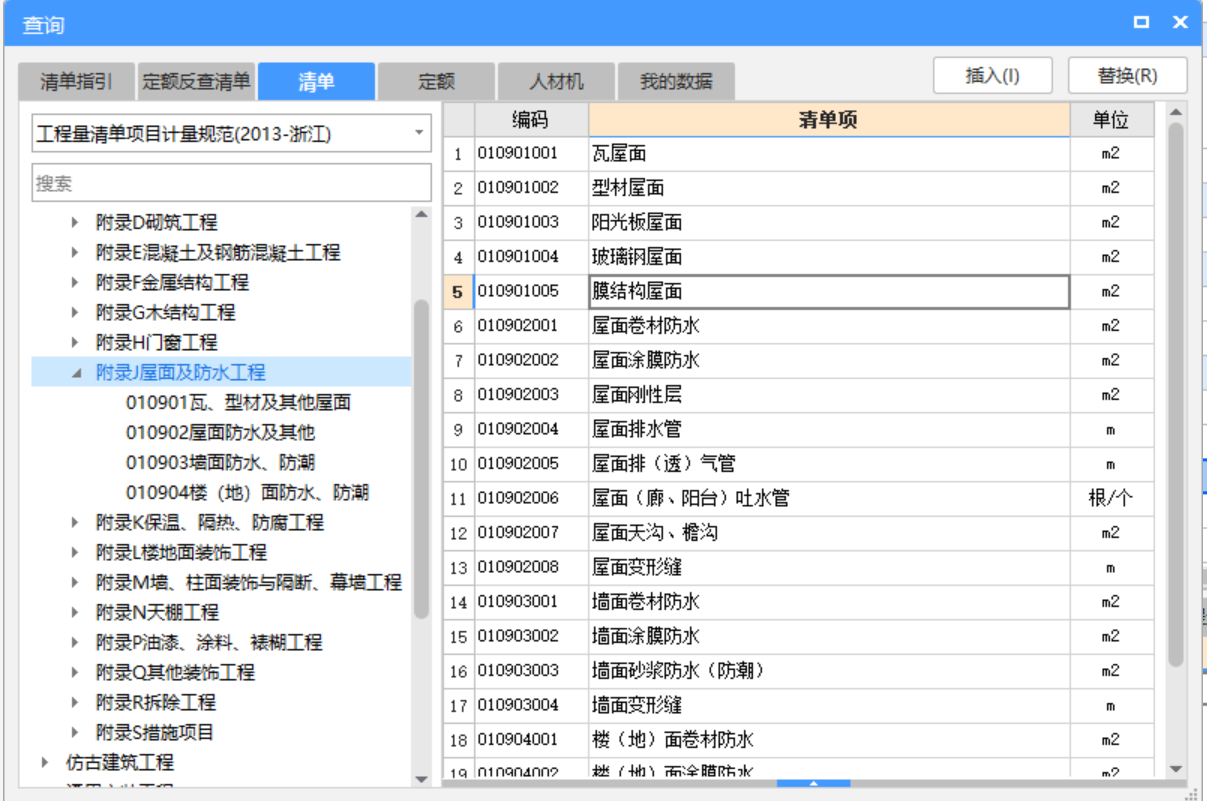Open the 我的数据 tab

click(676, 82)
